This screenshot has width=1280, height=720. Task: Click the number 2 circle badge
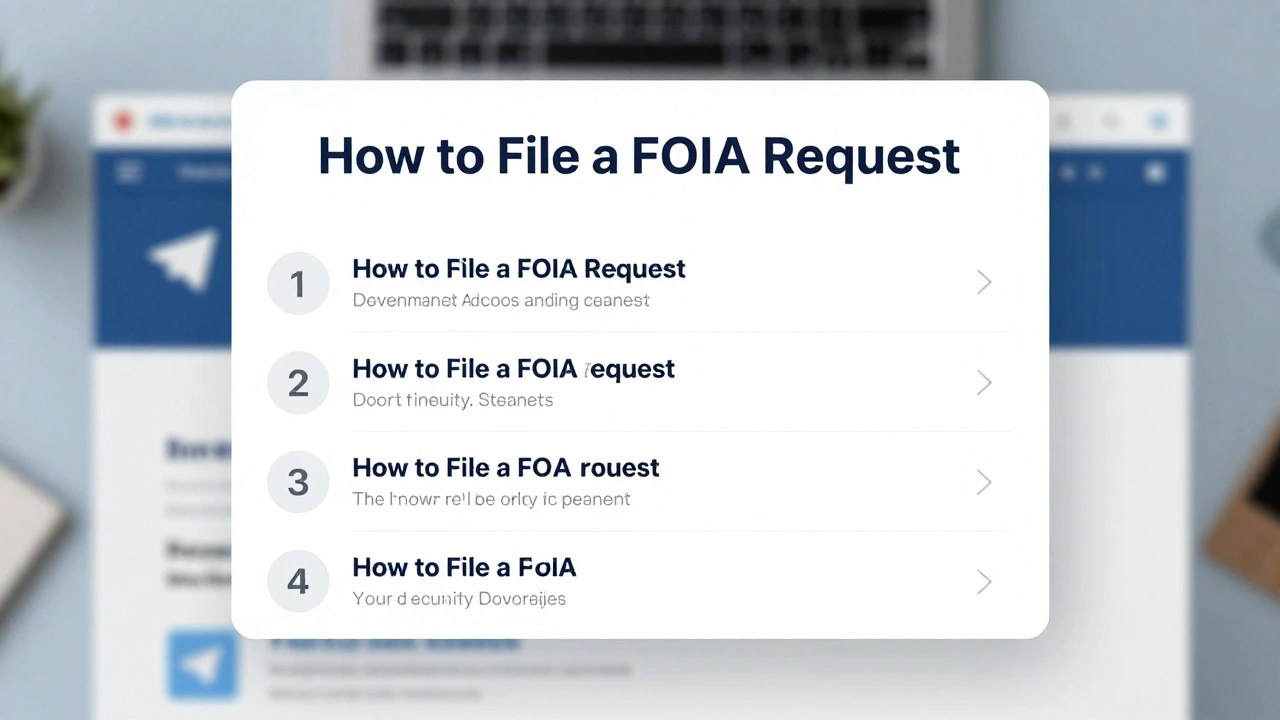[298, 383]
